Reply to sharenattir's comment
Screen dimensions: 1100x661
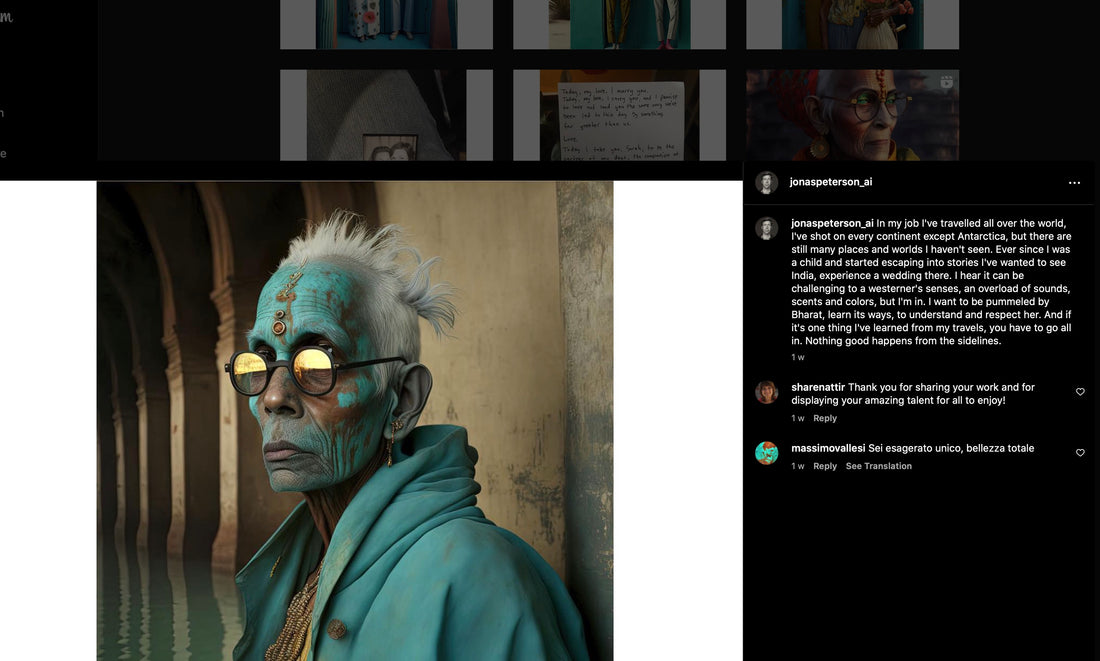[x=825, y=418]
